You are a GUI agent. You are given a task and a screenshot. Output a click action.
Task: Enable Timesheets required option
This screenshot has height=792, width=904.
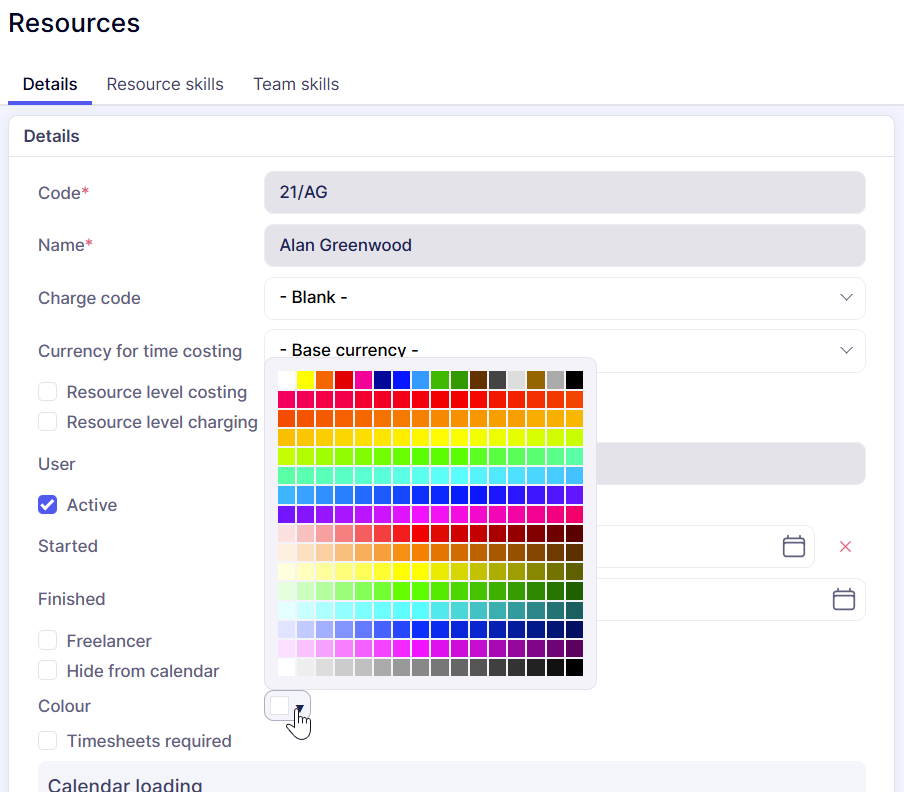(48, 741)
